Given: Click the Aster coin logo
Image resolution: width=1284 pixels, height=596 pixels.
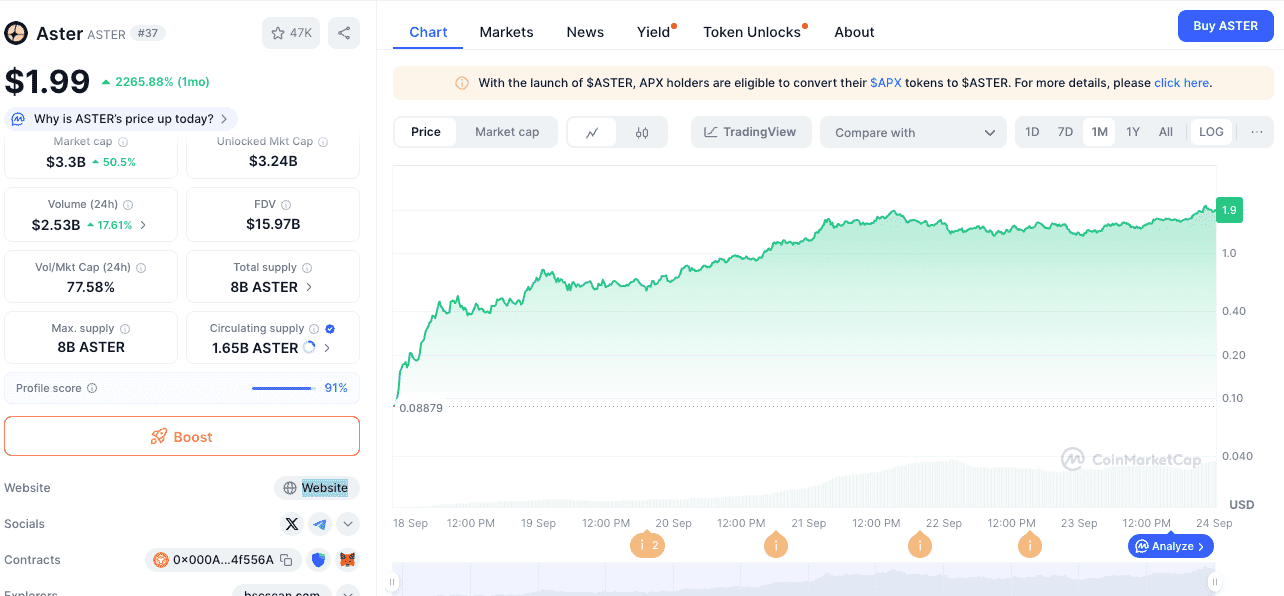Looking at the screenshot, I should [16, 33].
